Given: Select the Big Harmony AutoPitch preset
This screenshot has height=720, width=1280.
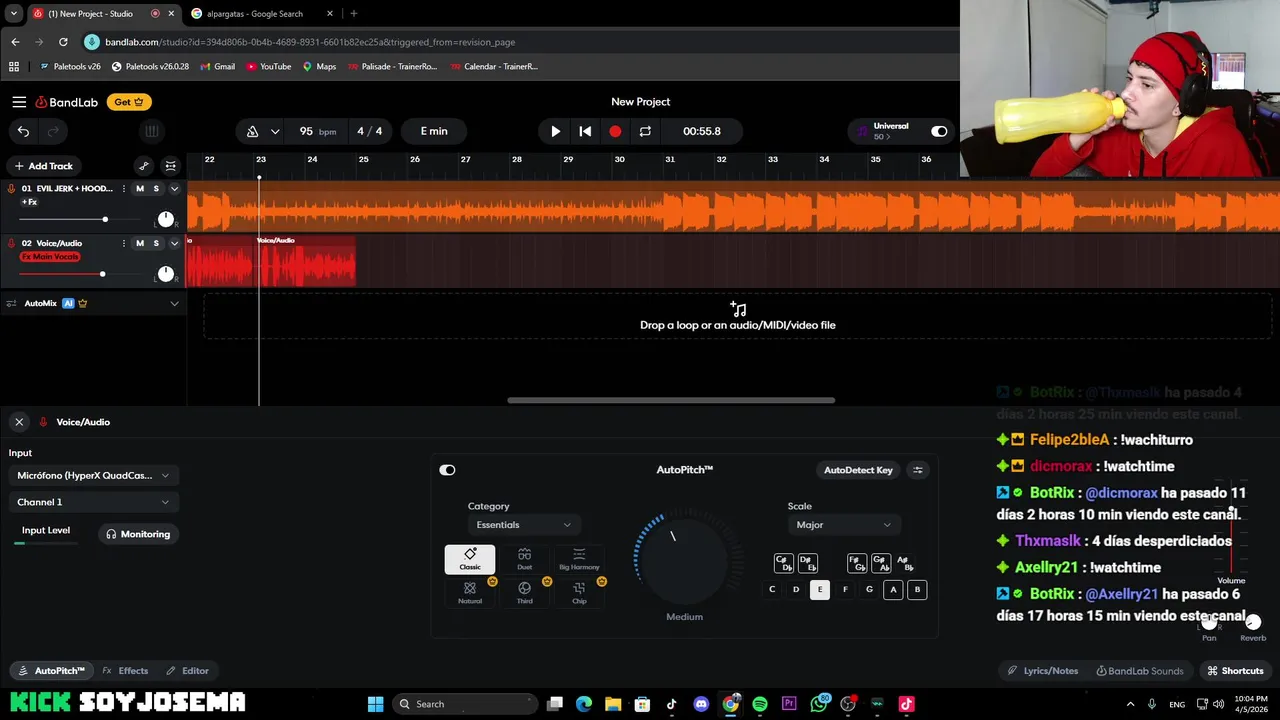Looking at the screenshot, I should point(579,559).
